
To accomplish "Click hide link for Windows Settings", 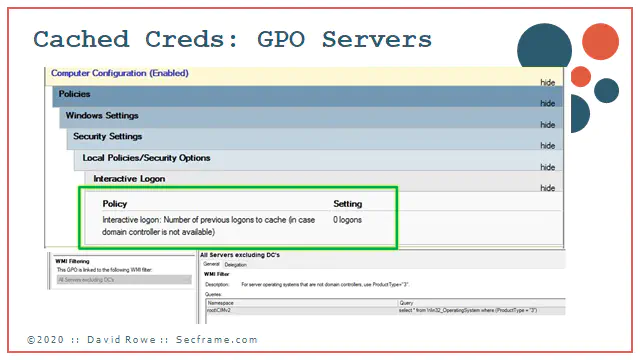I will pos(547,124).
